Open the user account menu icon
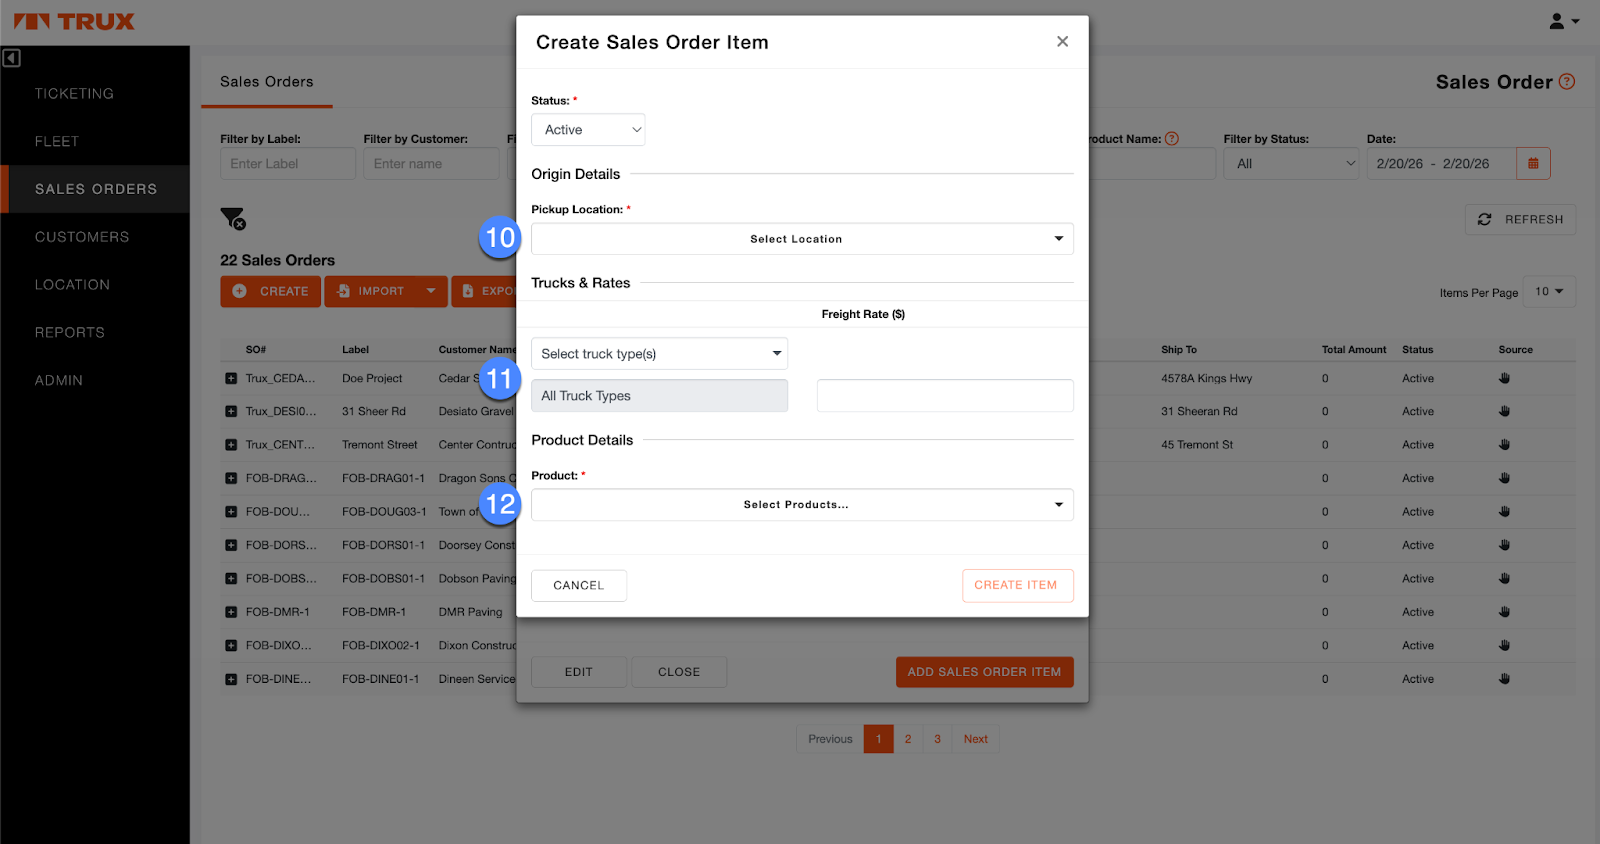This screenshot has width=1600, height=844. coord(1563,21)
